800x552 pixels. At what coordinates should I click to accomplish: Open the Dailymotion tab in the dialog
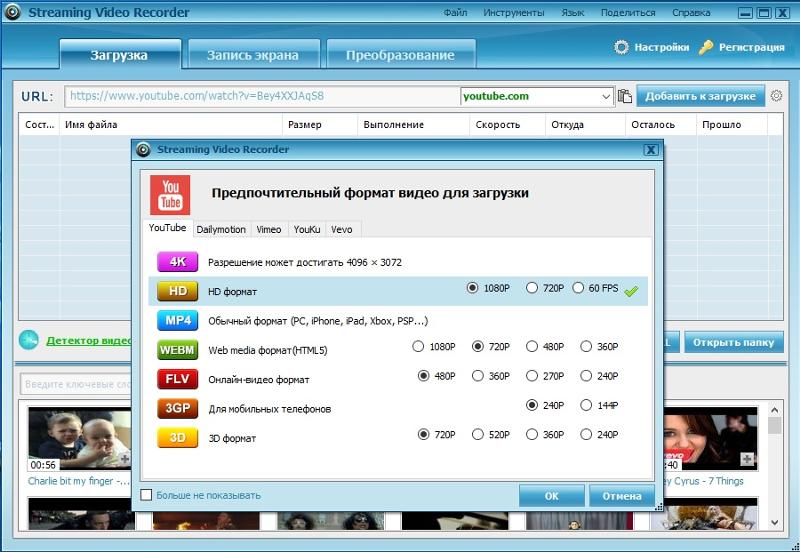[221, 229]
